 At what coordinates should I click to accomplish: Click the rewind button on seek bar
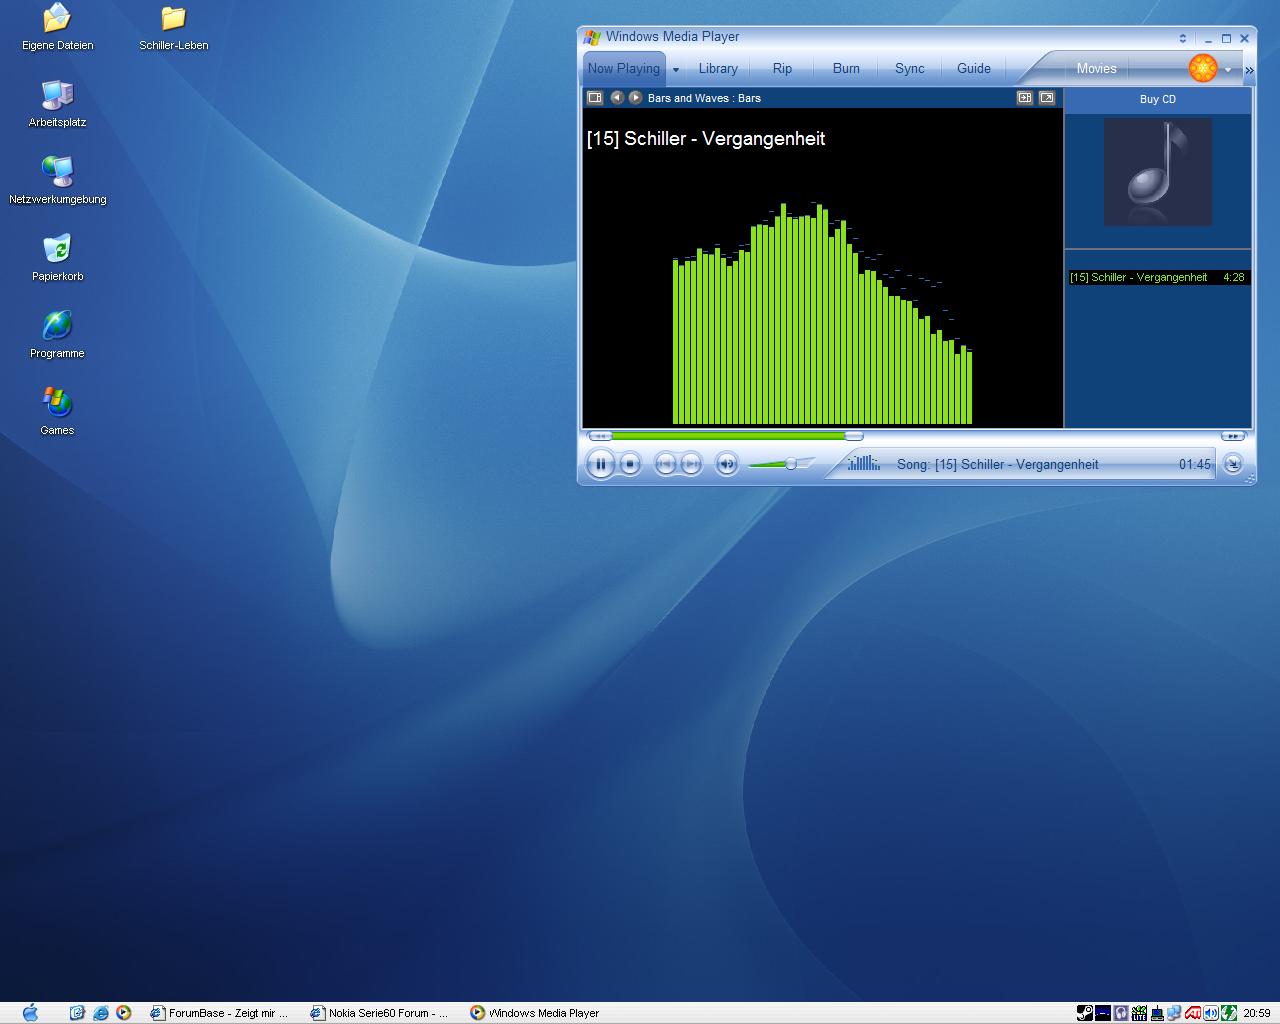coord(600,436)
